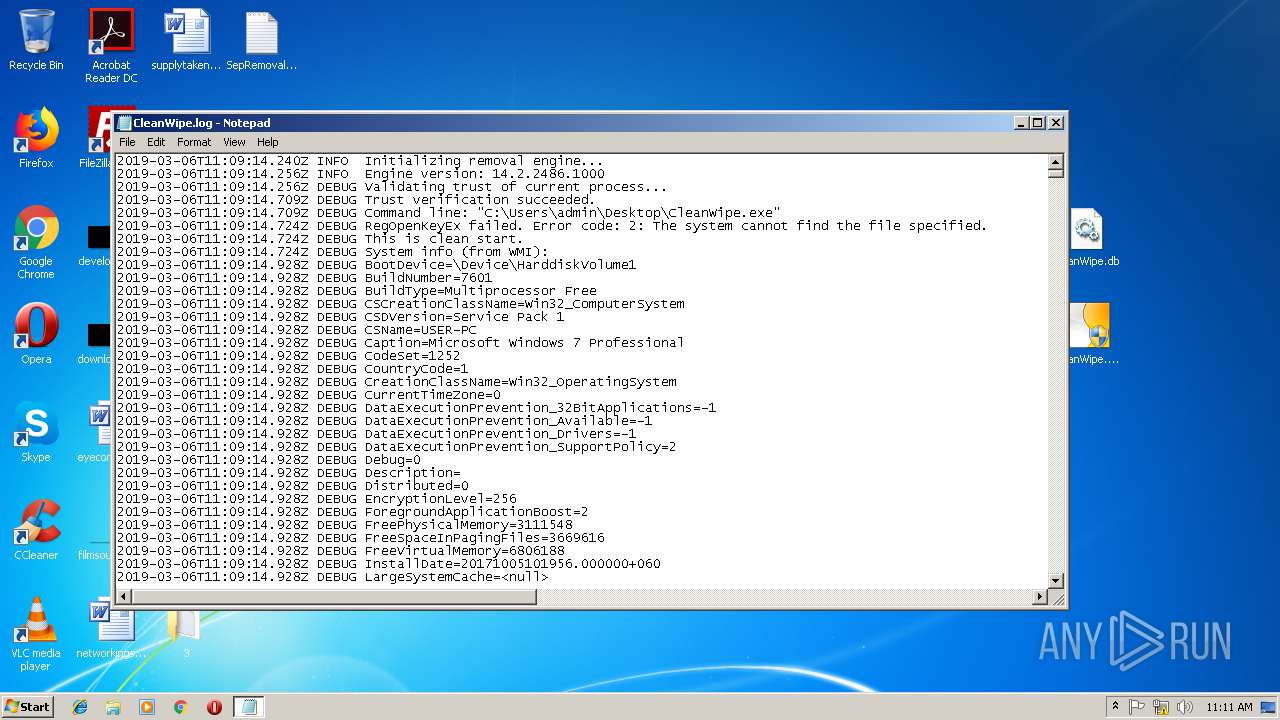Open the Recycle Bin desktop icon
Image resolution: width=1280 pixels, height=720 pixels.
pos(36,40)
